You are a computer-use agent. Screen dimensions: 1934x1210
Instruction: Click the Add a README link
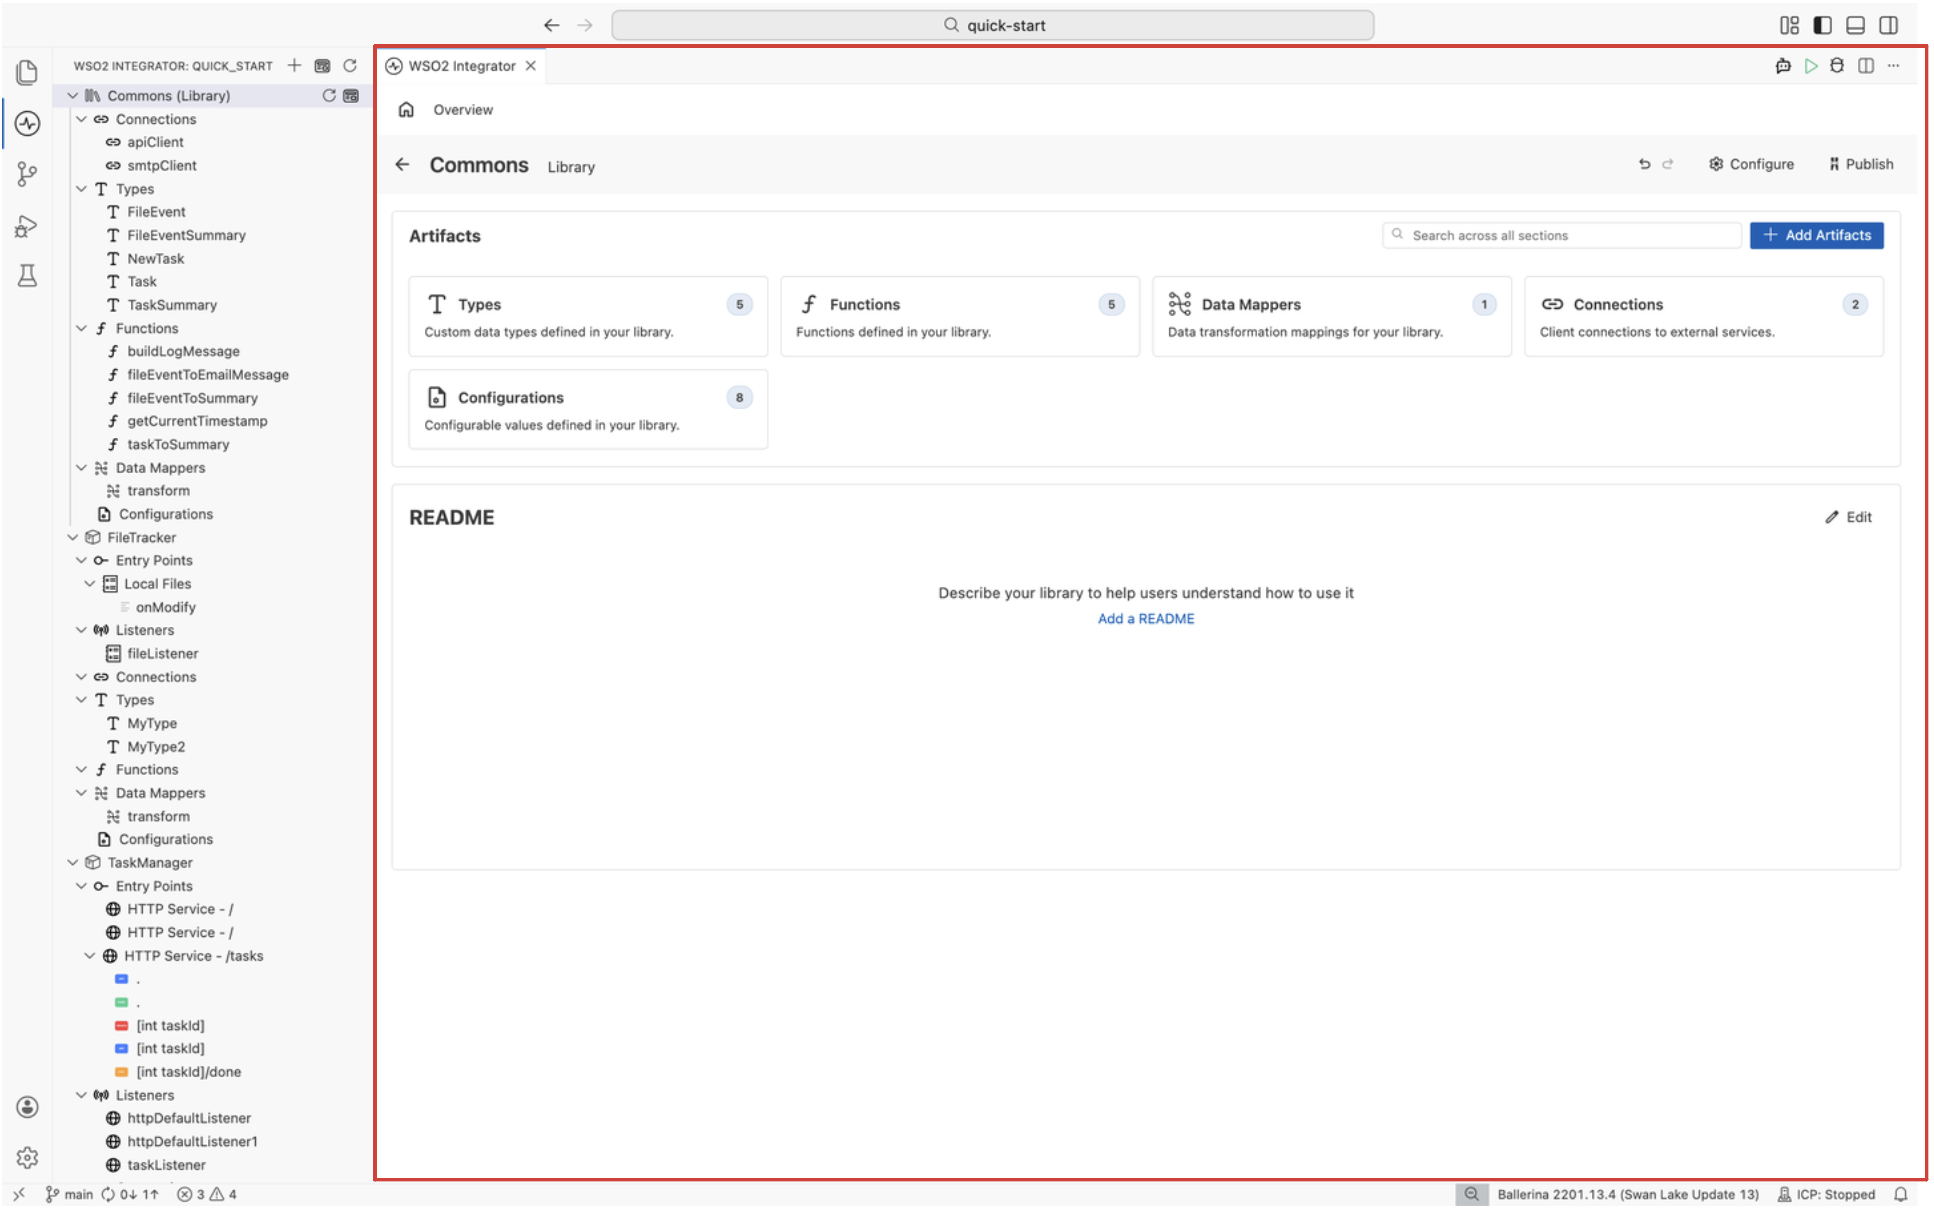(x=1146, y=619)
